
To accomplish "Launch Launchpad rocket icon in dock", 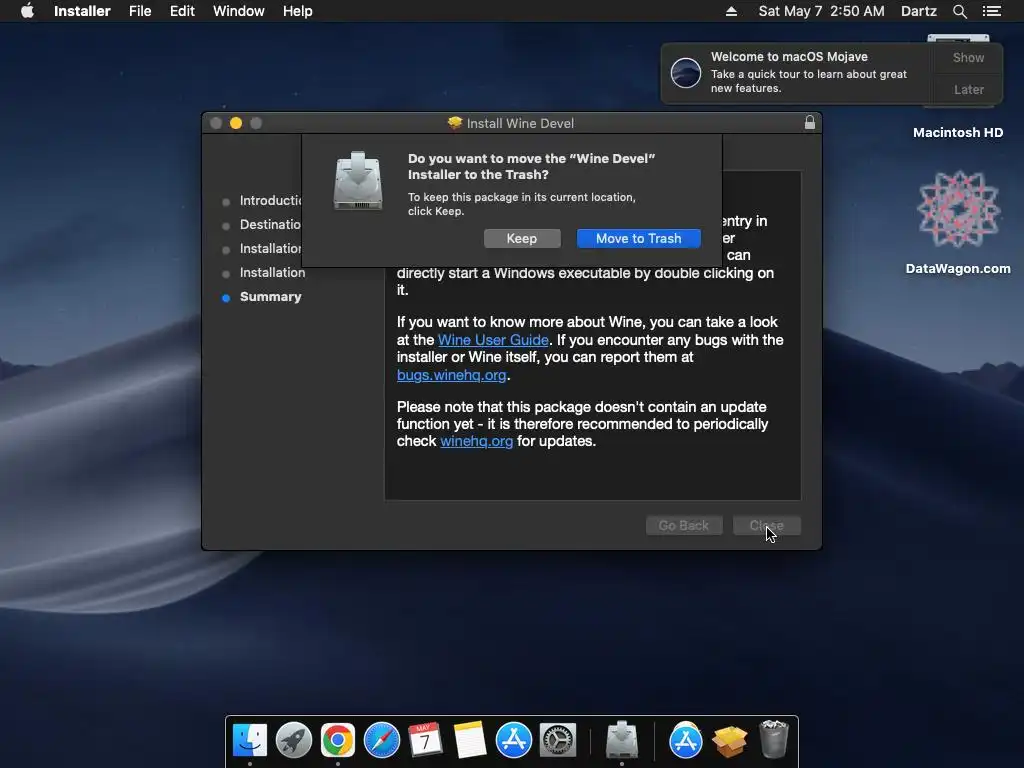I will click(294, 740).
